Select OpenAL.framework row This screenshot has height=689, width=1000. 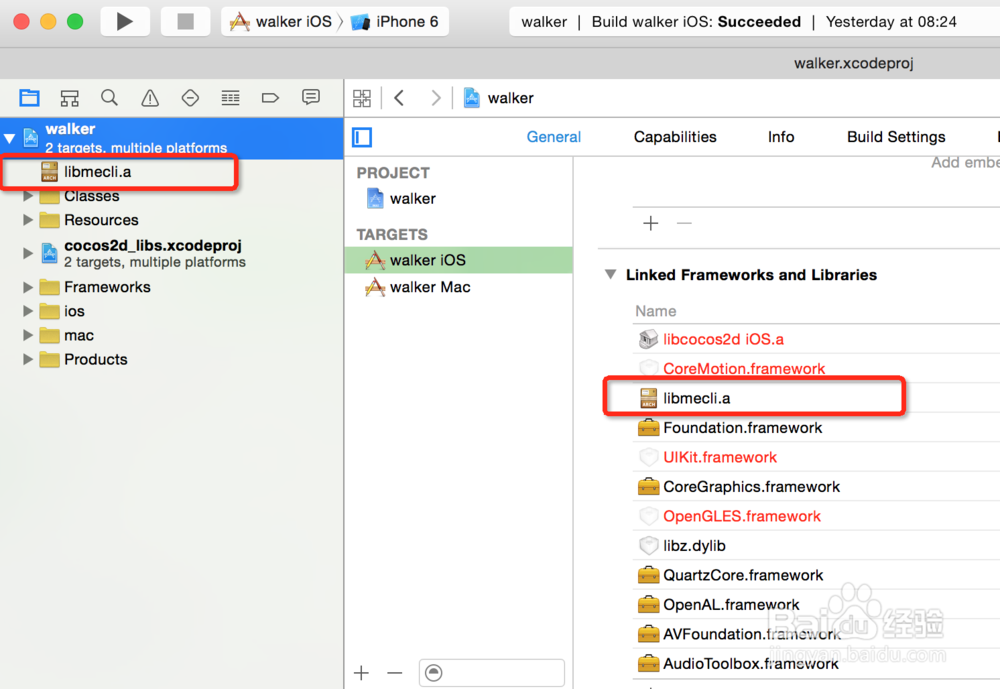click(816, 605)
